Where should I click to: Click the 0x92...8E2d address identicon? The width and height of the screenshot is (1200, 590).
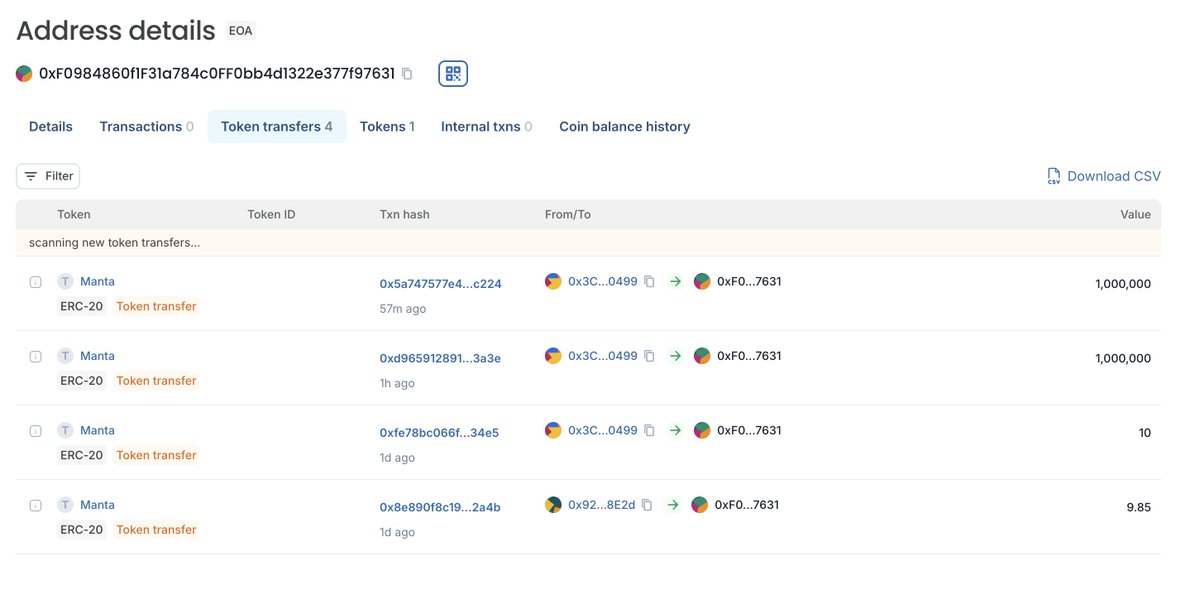click(x=553, y=505)
